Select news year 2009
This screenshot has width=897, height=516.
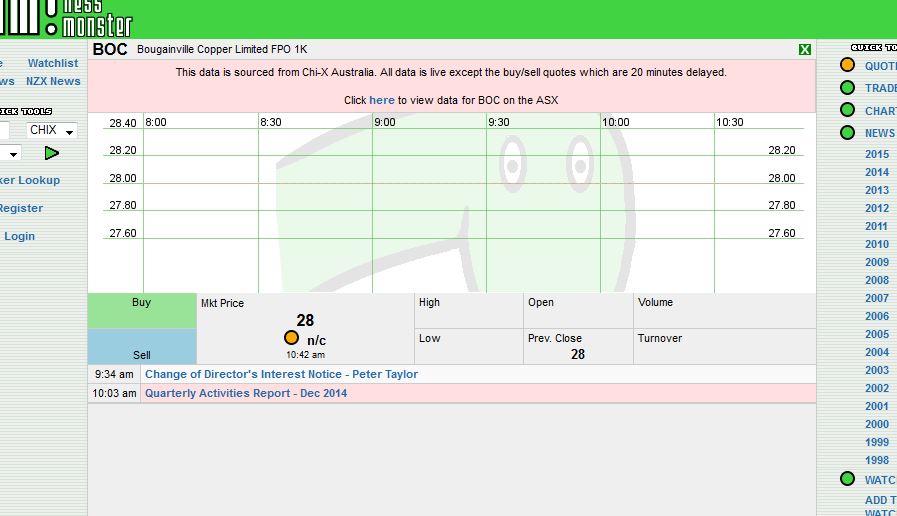877,263
